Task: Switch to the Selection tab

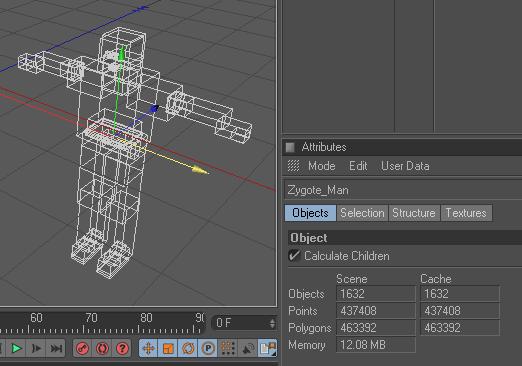Action: click(362, 213)
